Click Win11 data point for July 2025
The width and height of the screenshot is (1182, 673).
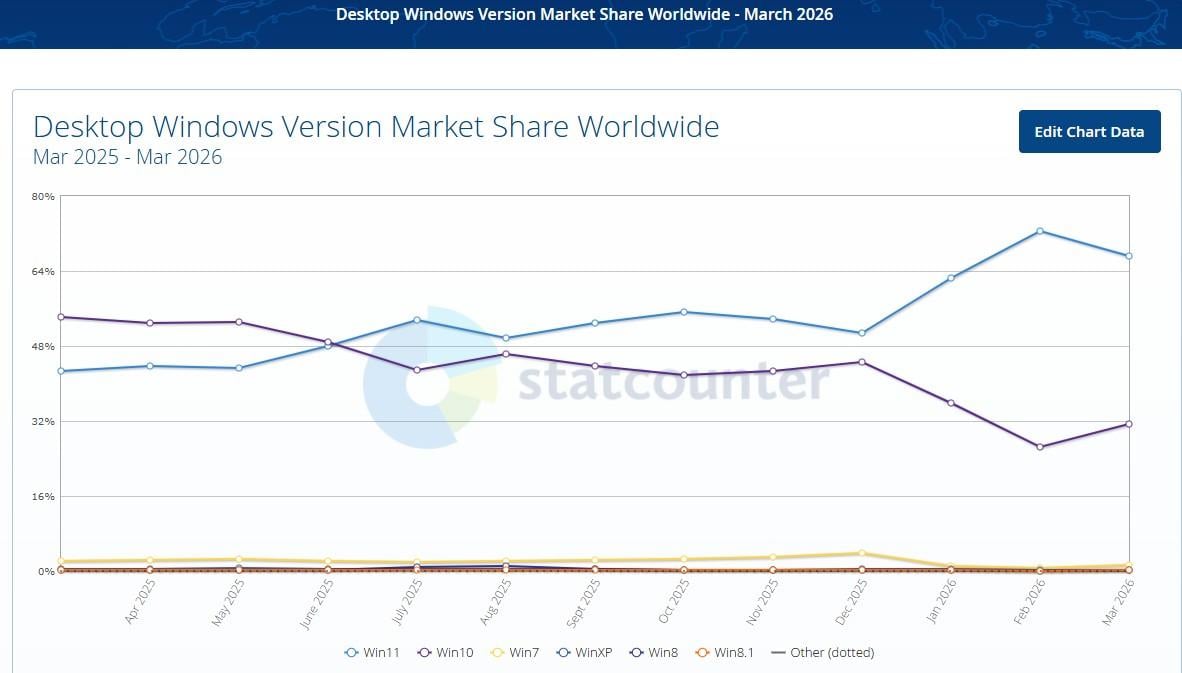tap(416, 320)
